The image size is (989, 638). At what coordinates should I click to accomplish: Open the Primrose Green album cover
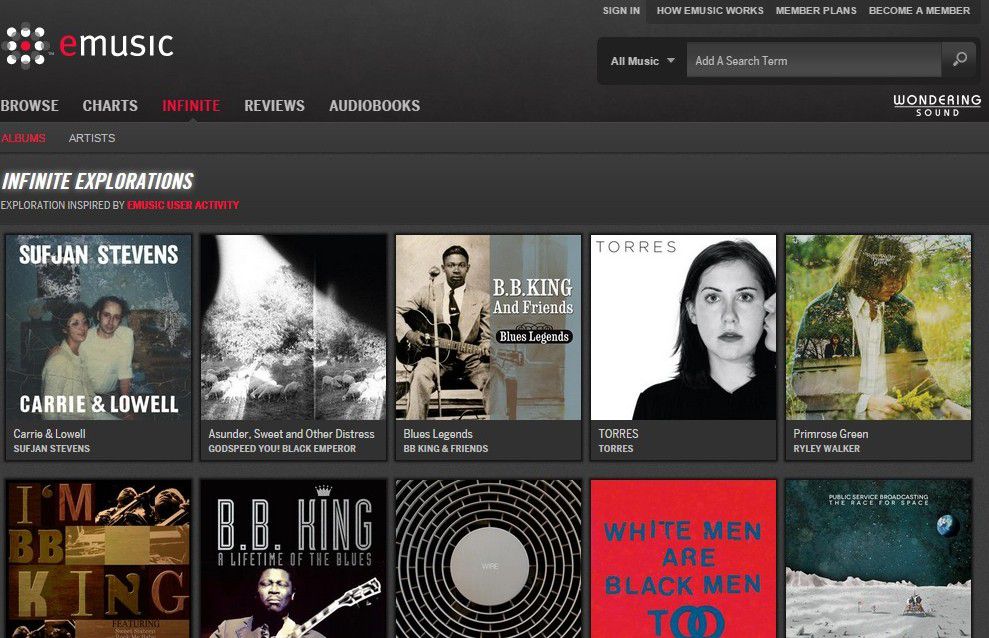tap(878, 327)
